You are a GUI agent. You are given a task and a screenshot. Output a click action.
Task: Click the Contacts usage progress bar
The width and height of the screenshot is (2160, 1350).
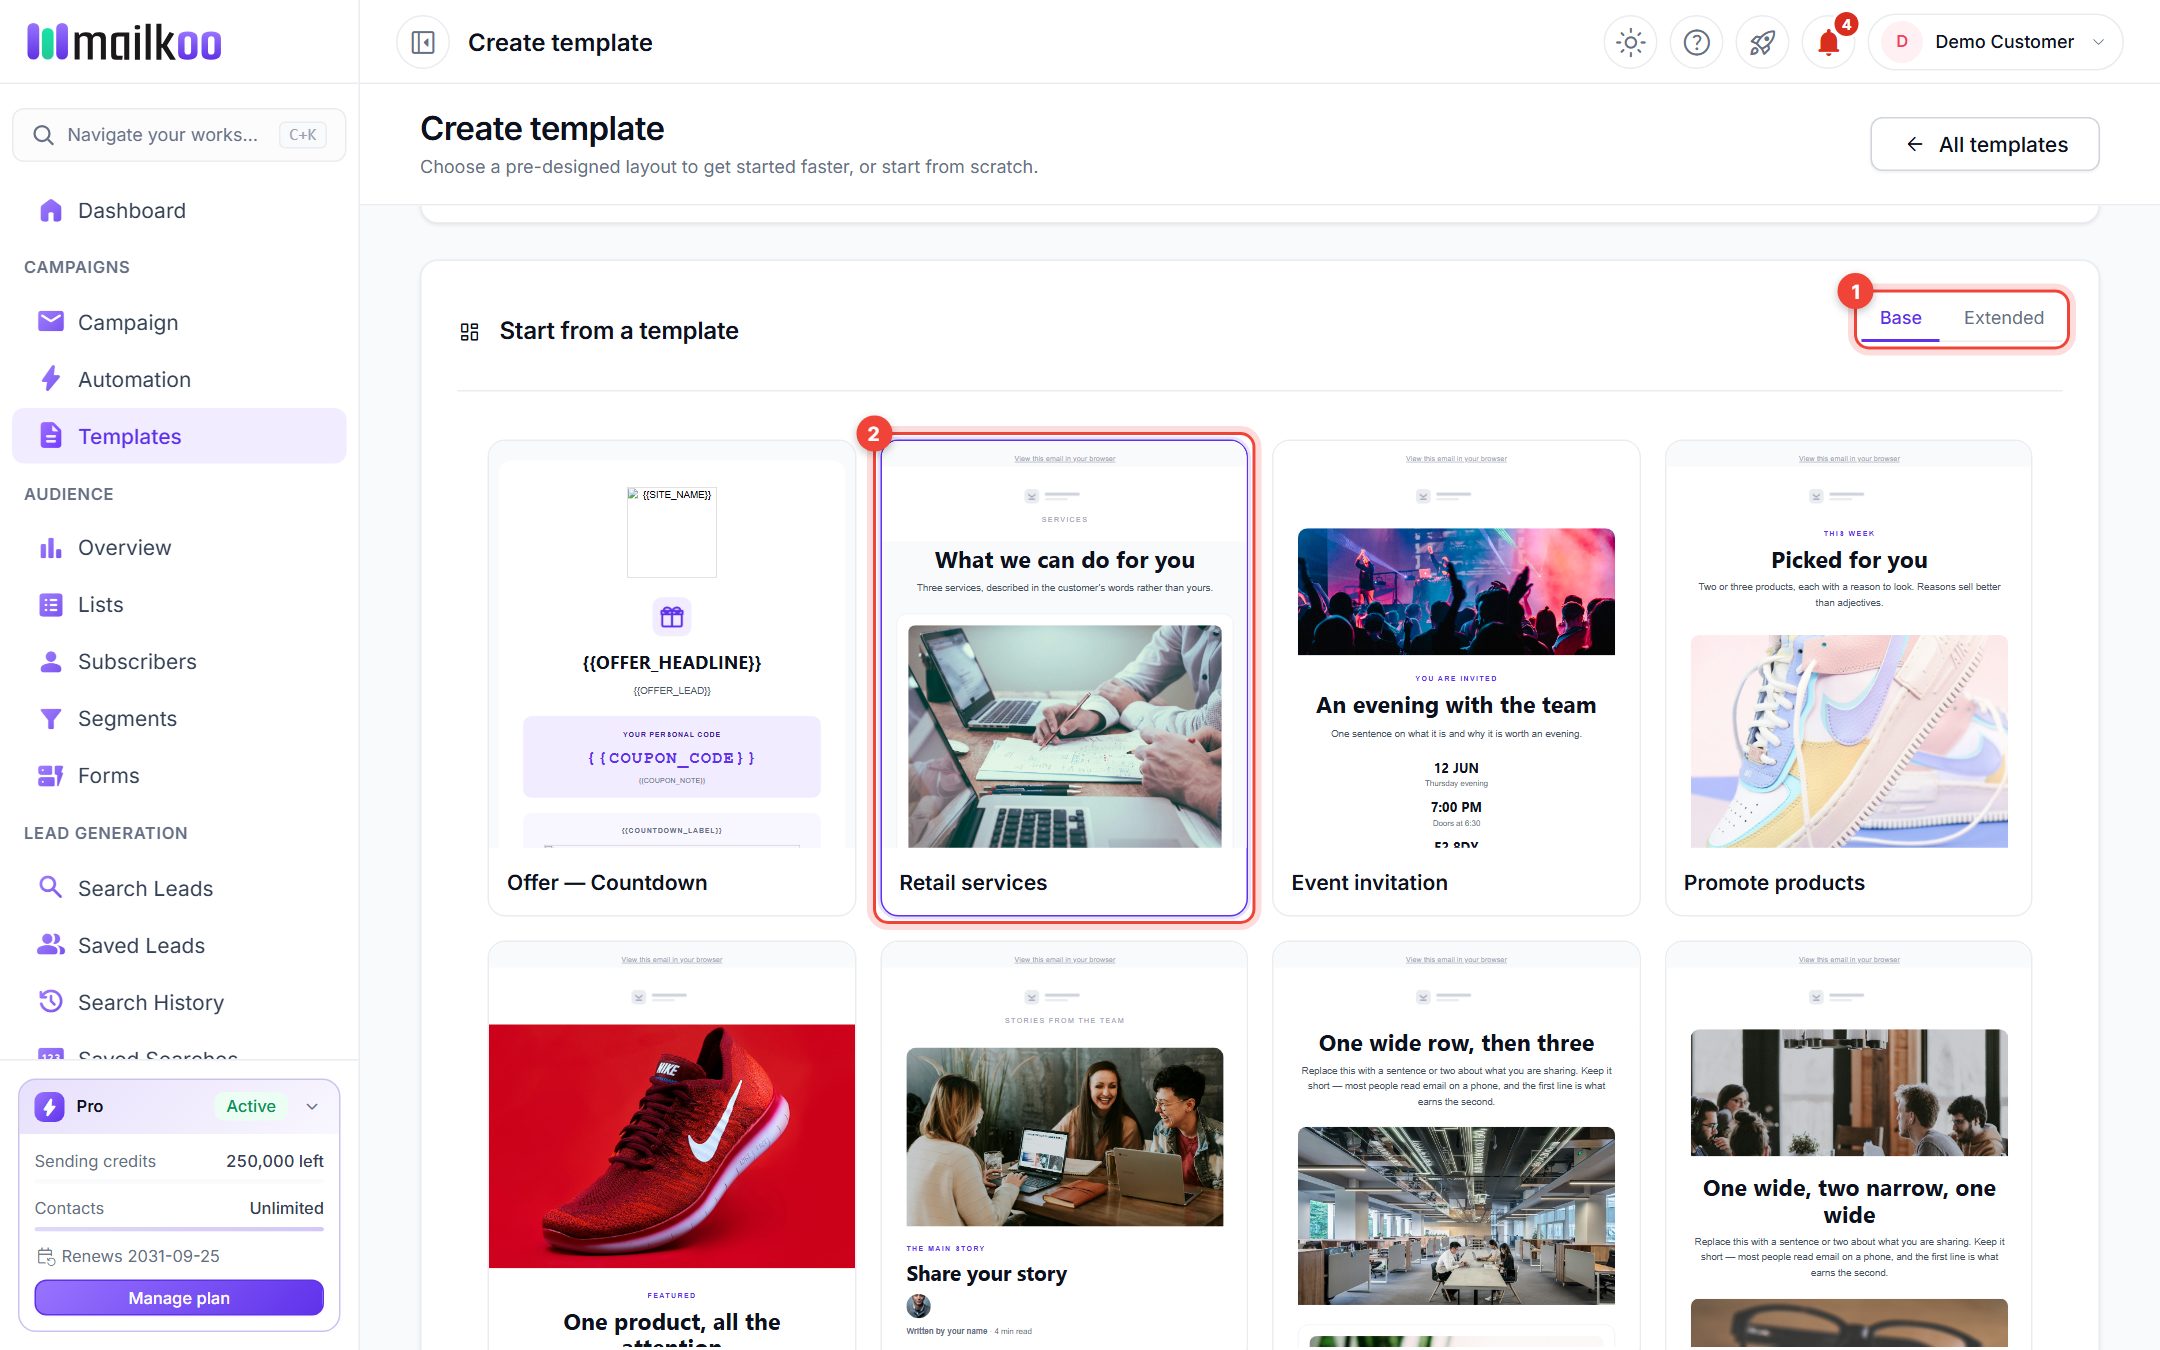click(179, 1229)
